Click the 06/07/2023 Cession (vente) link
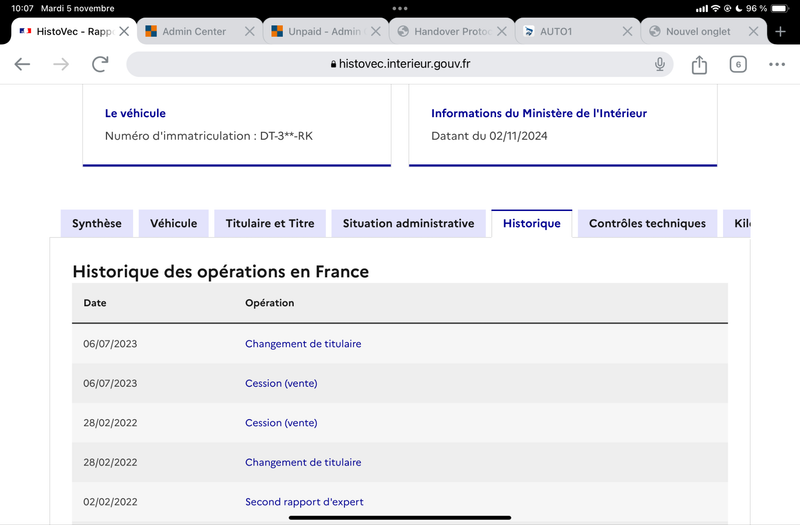 281,383
